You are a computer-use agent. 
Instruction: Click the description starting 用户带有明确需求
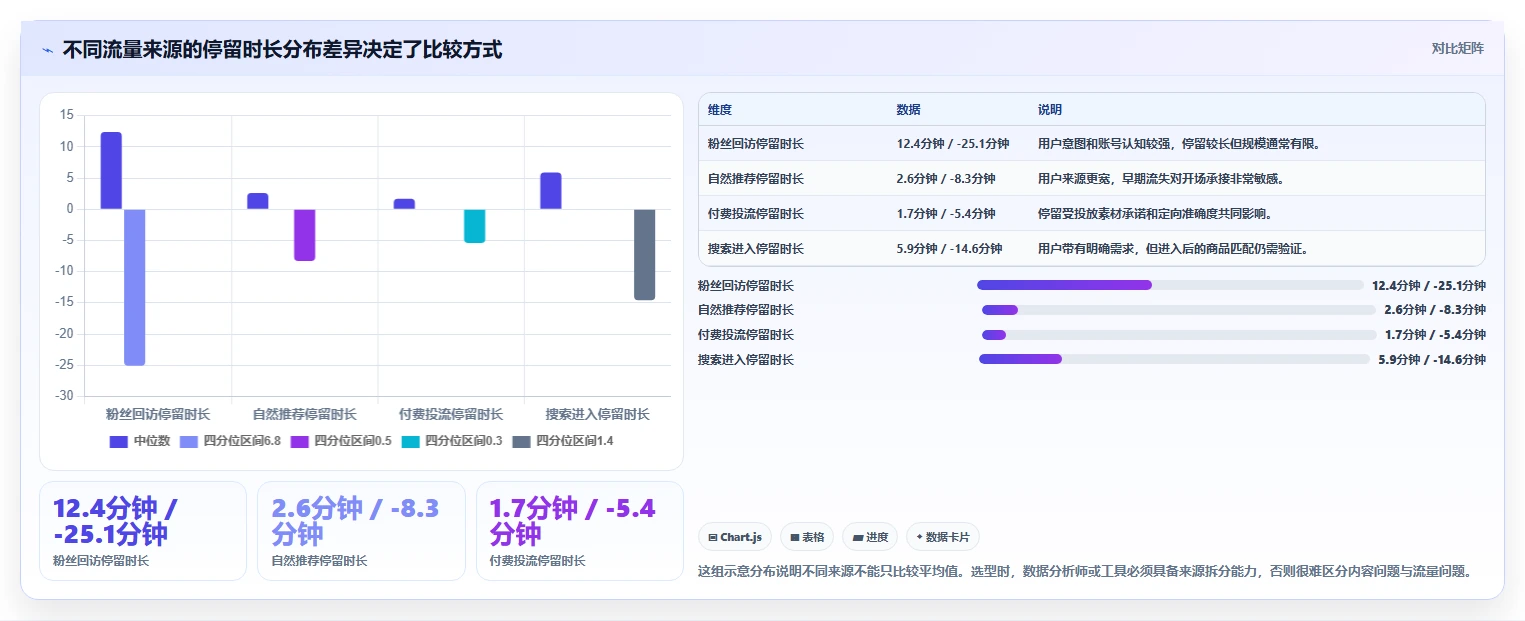coord(1174,249)
